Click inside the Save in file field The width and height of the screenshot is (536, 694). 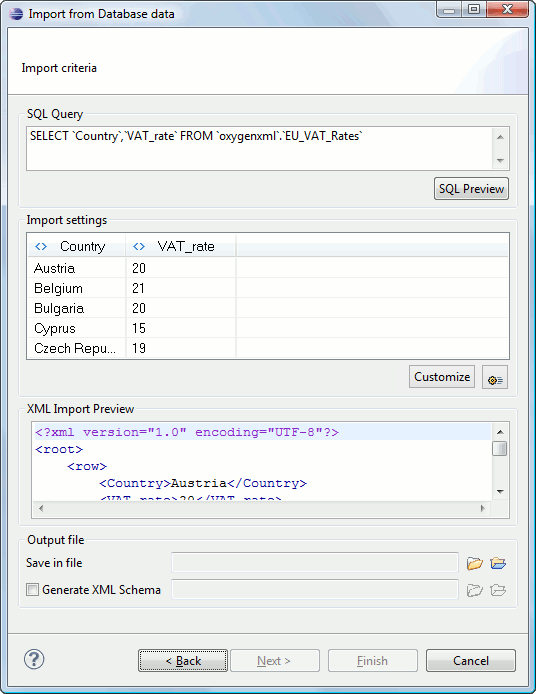pyautogui.click(x=315, y=563)
